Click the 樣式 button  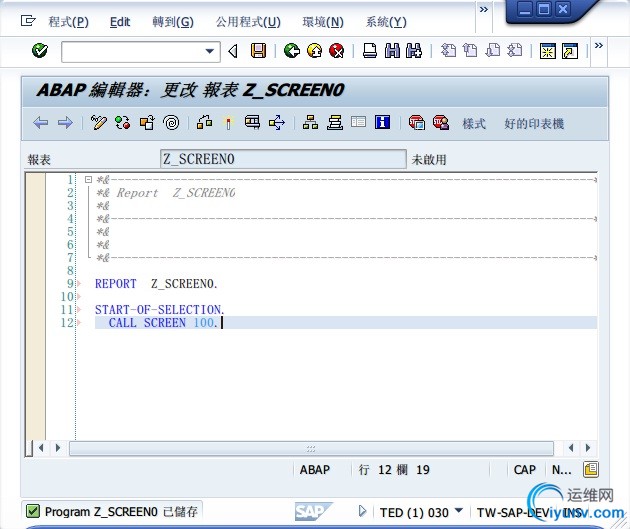[x=474, y=123]
